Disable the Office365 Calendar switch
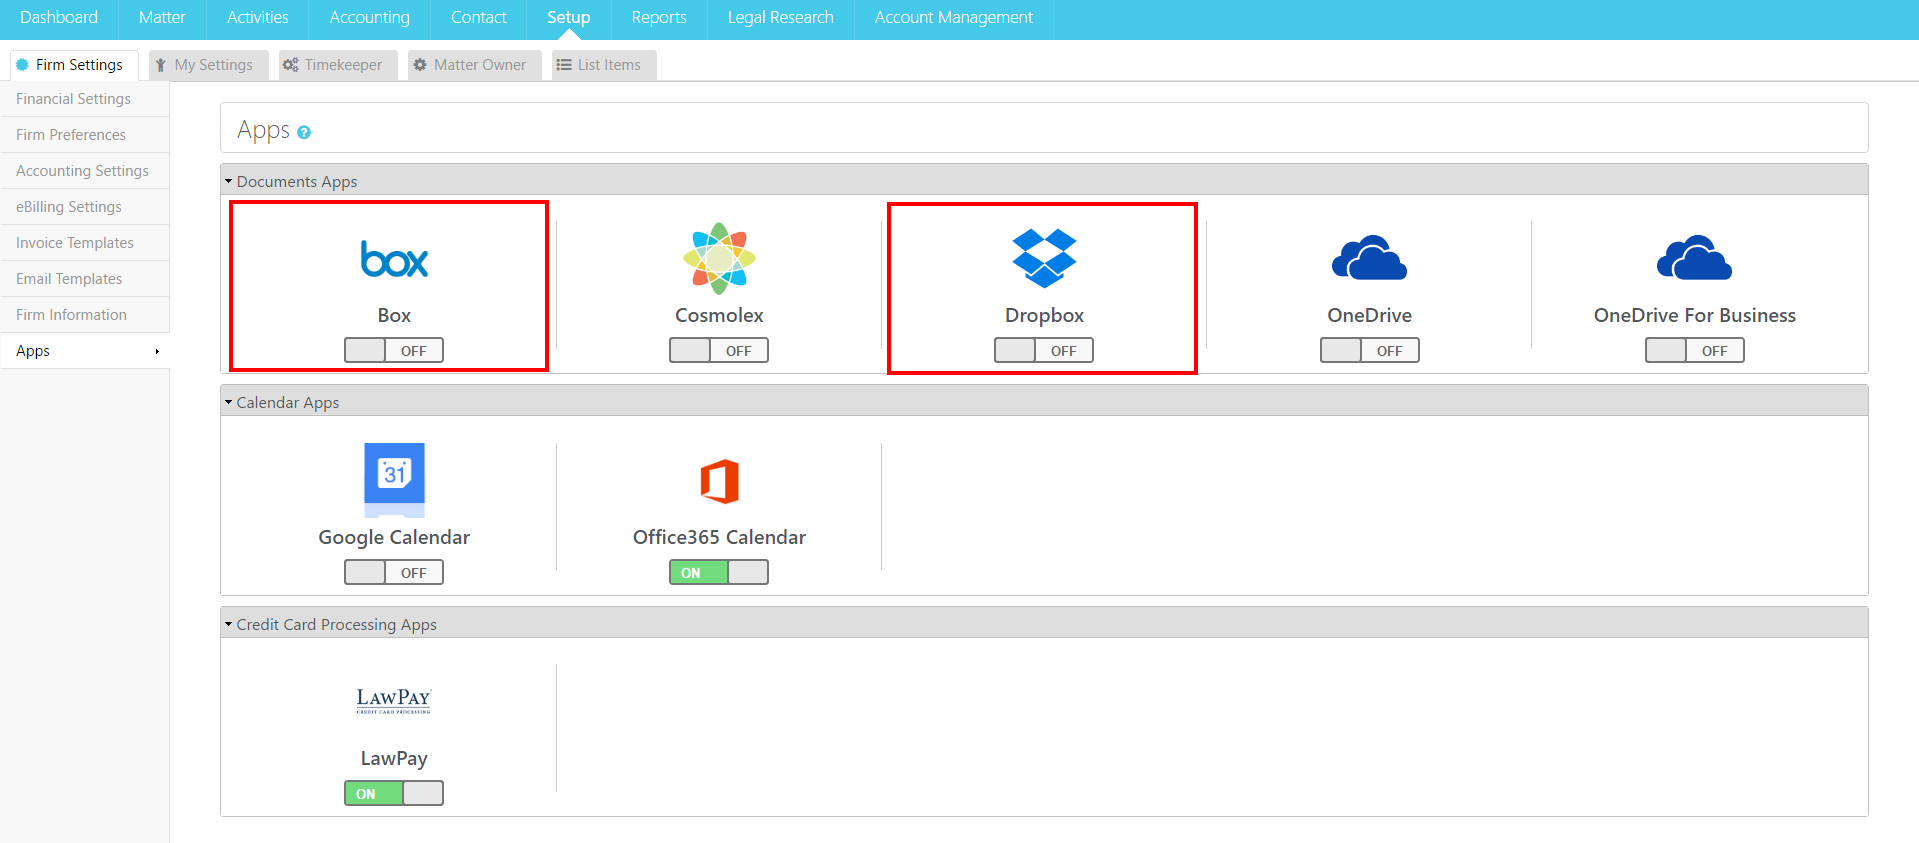 [719, 572]
